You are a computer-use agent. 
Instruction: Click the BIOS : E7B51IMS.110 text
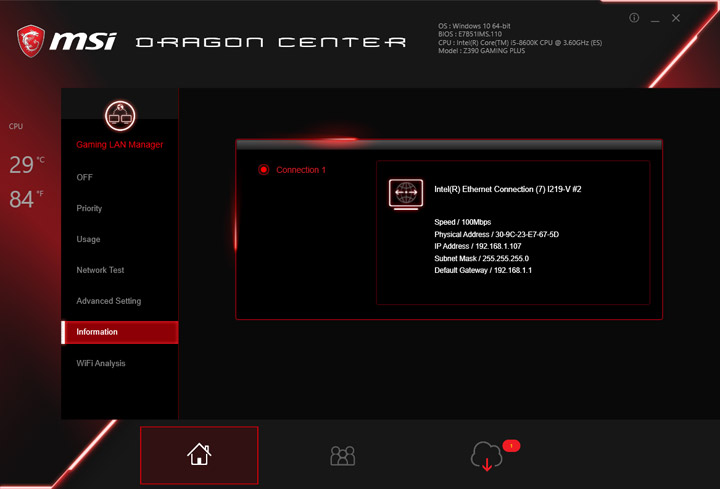[x=470, y=34]
